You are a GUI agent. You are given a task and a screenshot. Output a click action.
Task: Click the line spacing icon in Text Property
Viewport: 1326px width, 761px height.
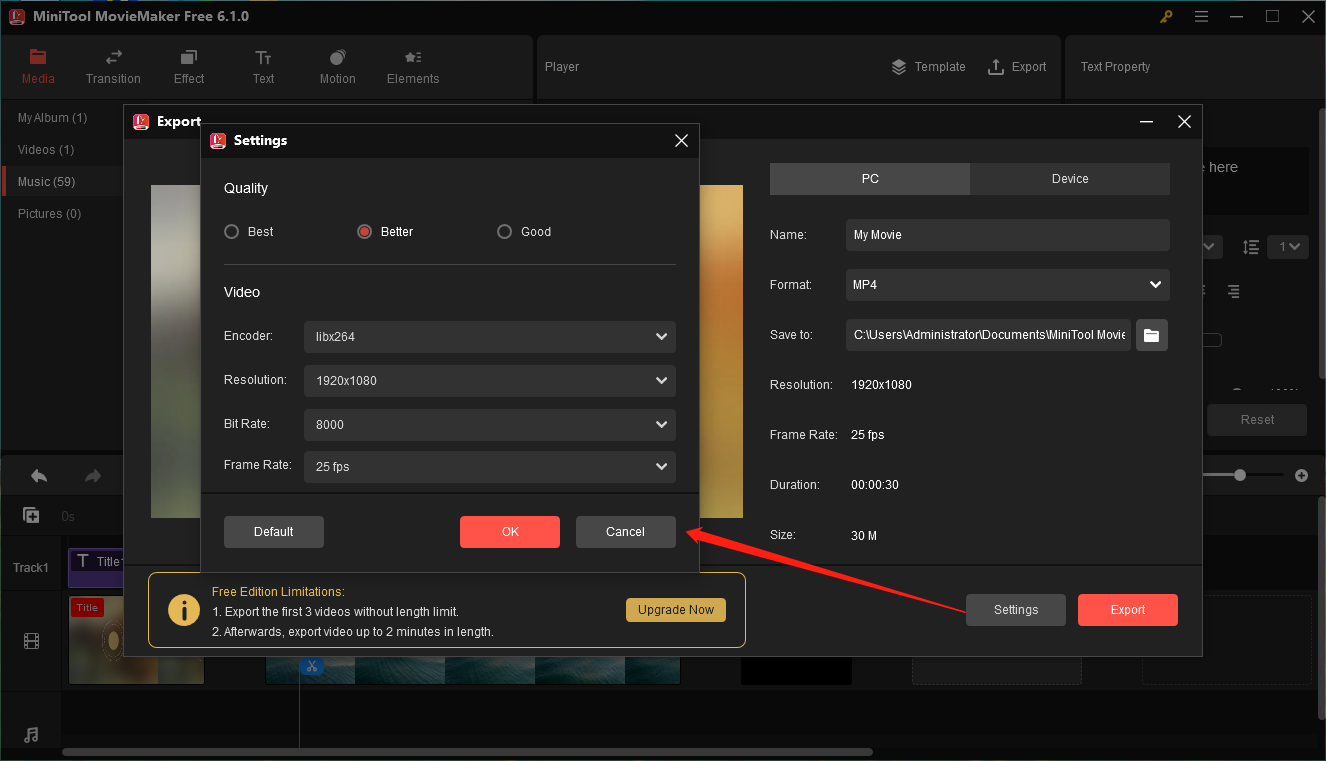pos(1251,246)
